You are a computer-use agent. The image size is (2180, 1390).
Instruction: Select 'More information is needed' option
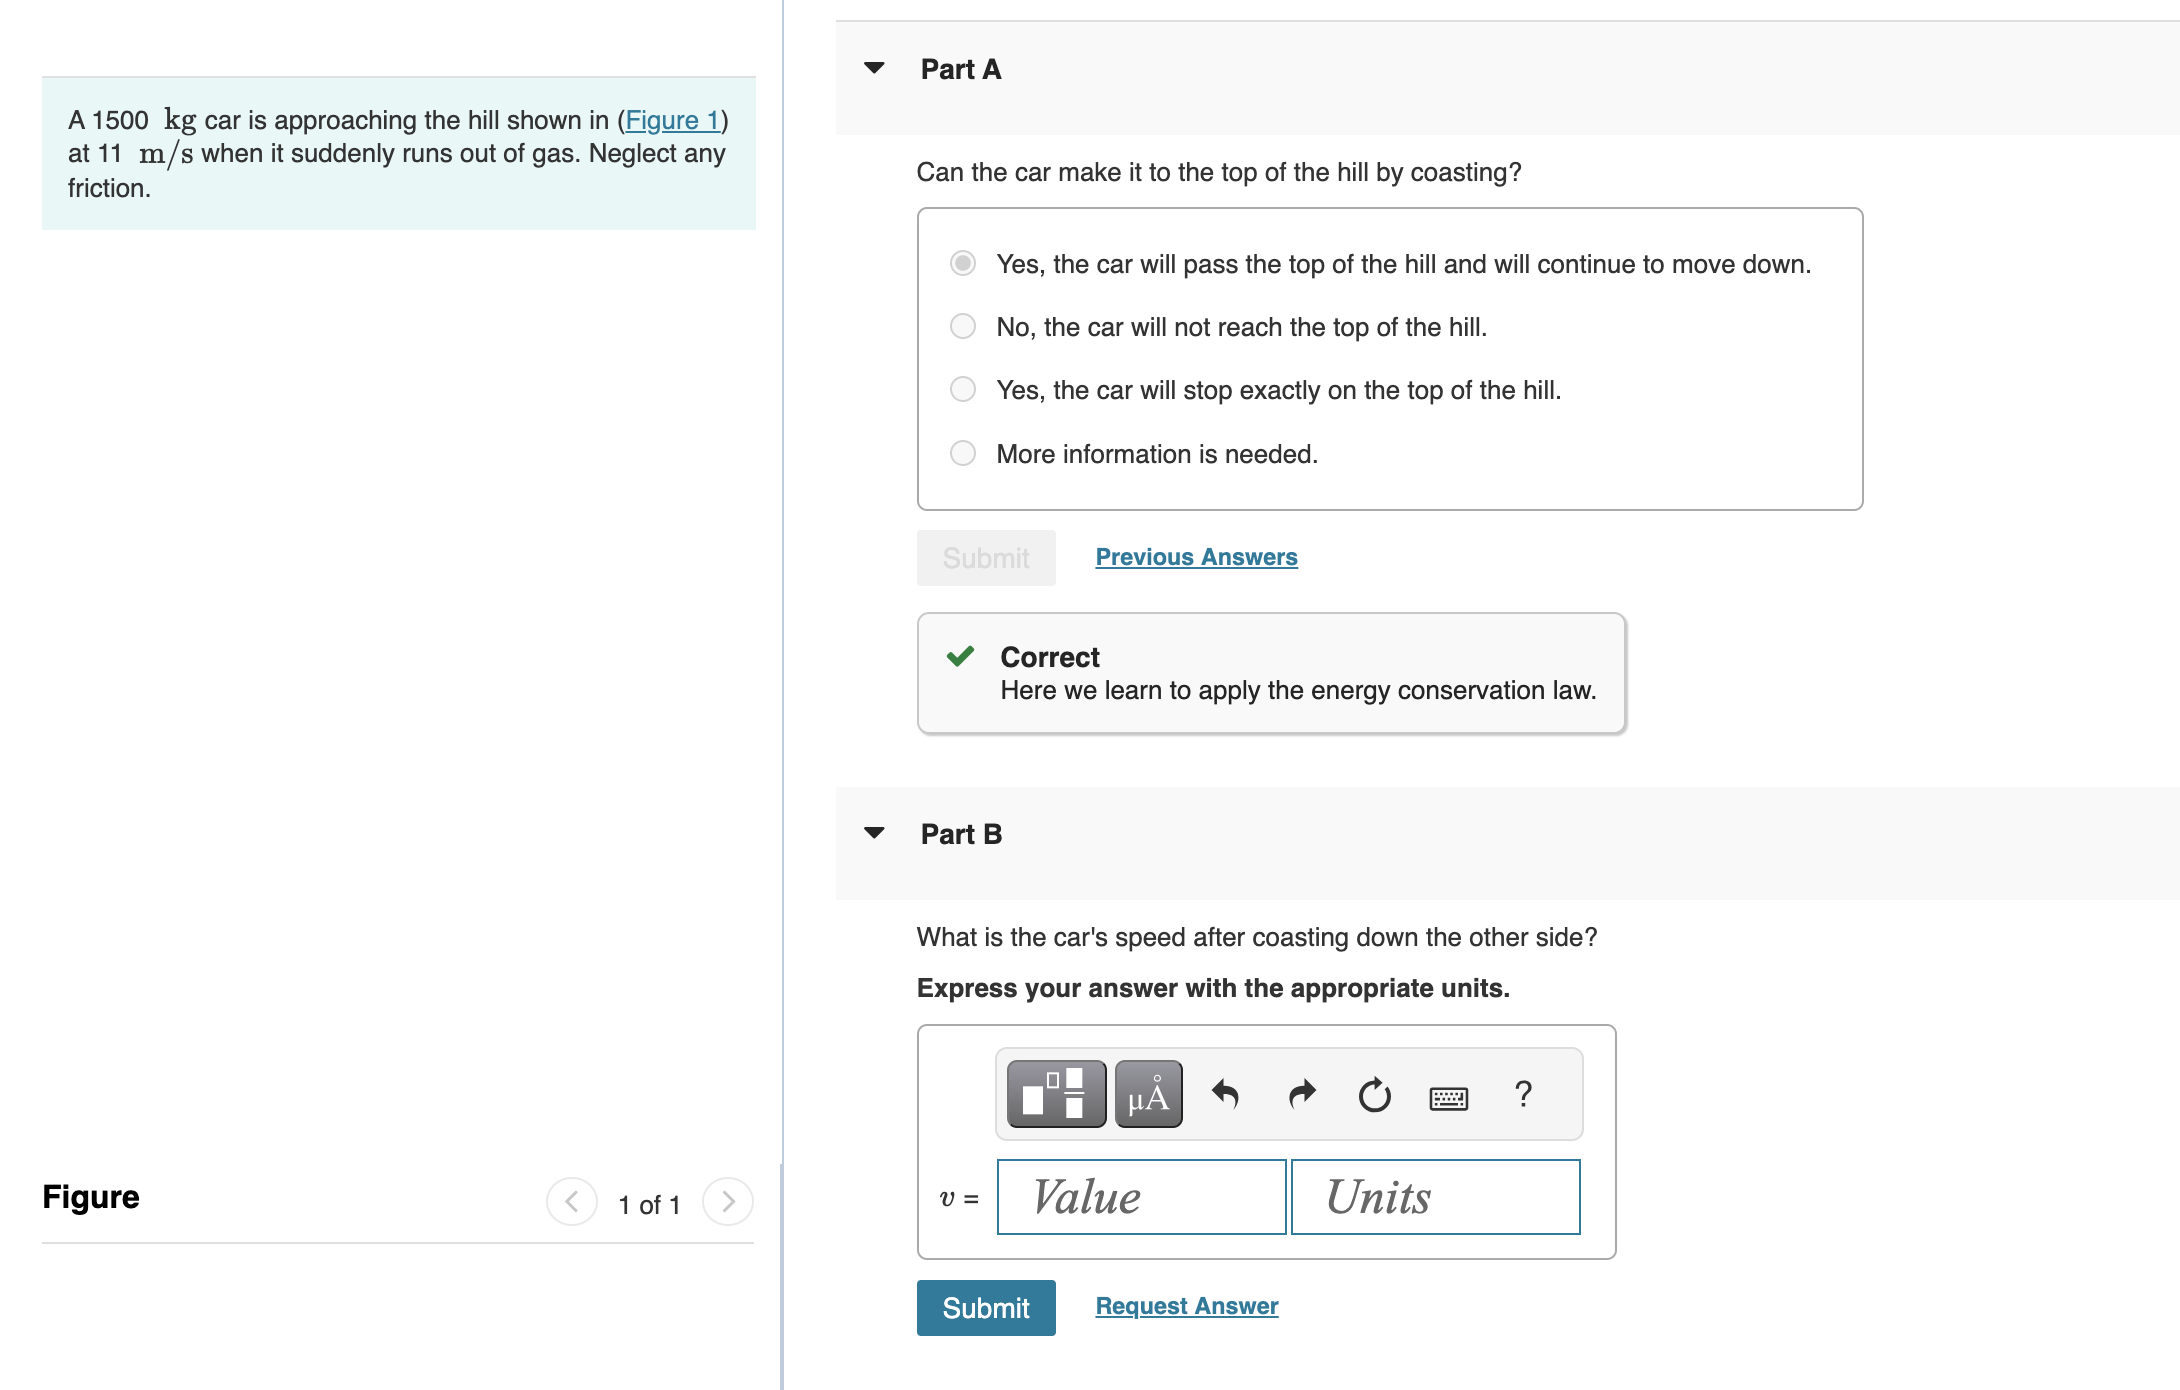click(x=962, y=453)
